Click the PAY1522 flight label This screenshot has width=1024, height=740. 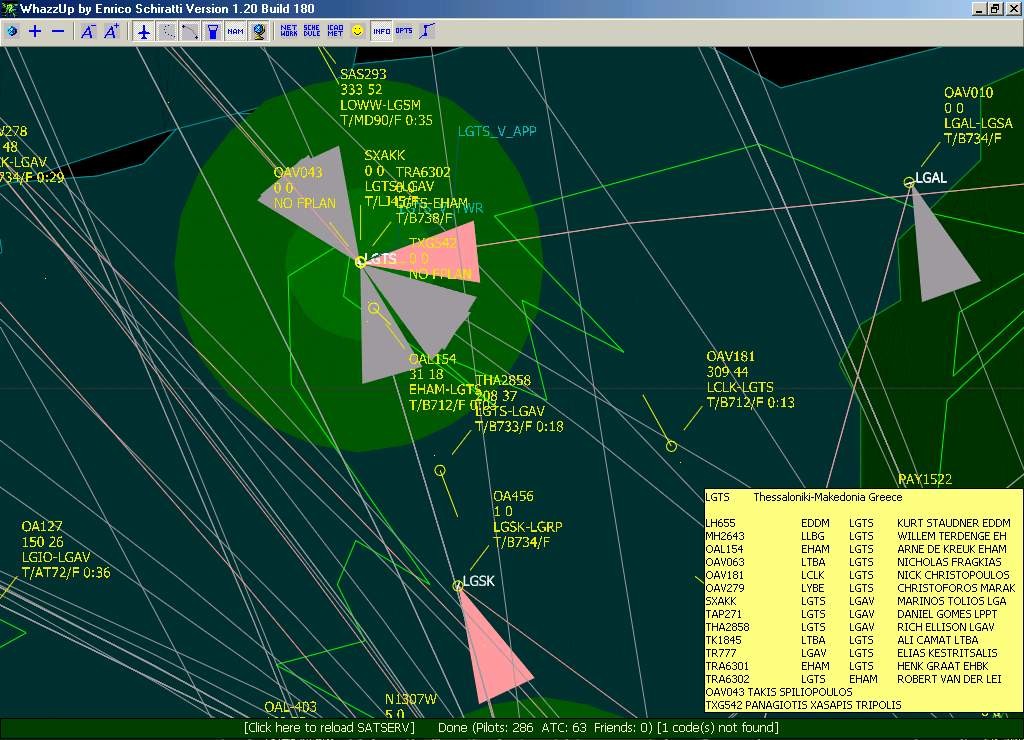(x=925, y=479)
